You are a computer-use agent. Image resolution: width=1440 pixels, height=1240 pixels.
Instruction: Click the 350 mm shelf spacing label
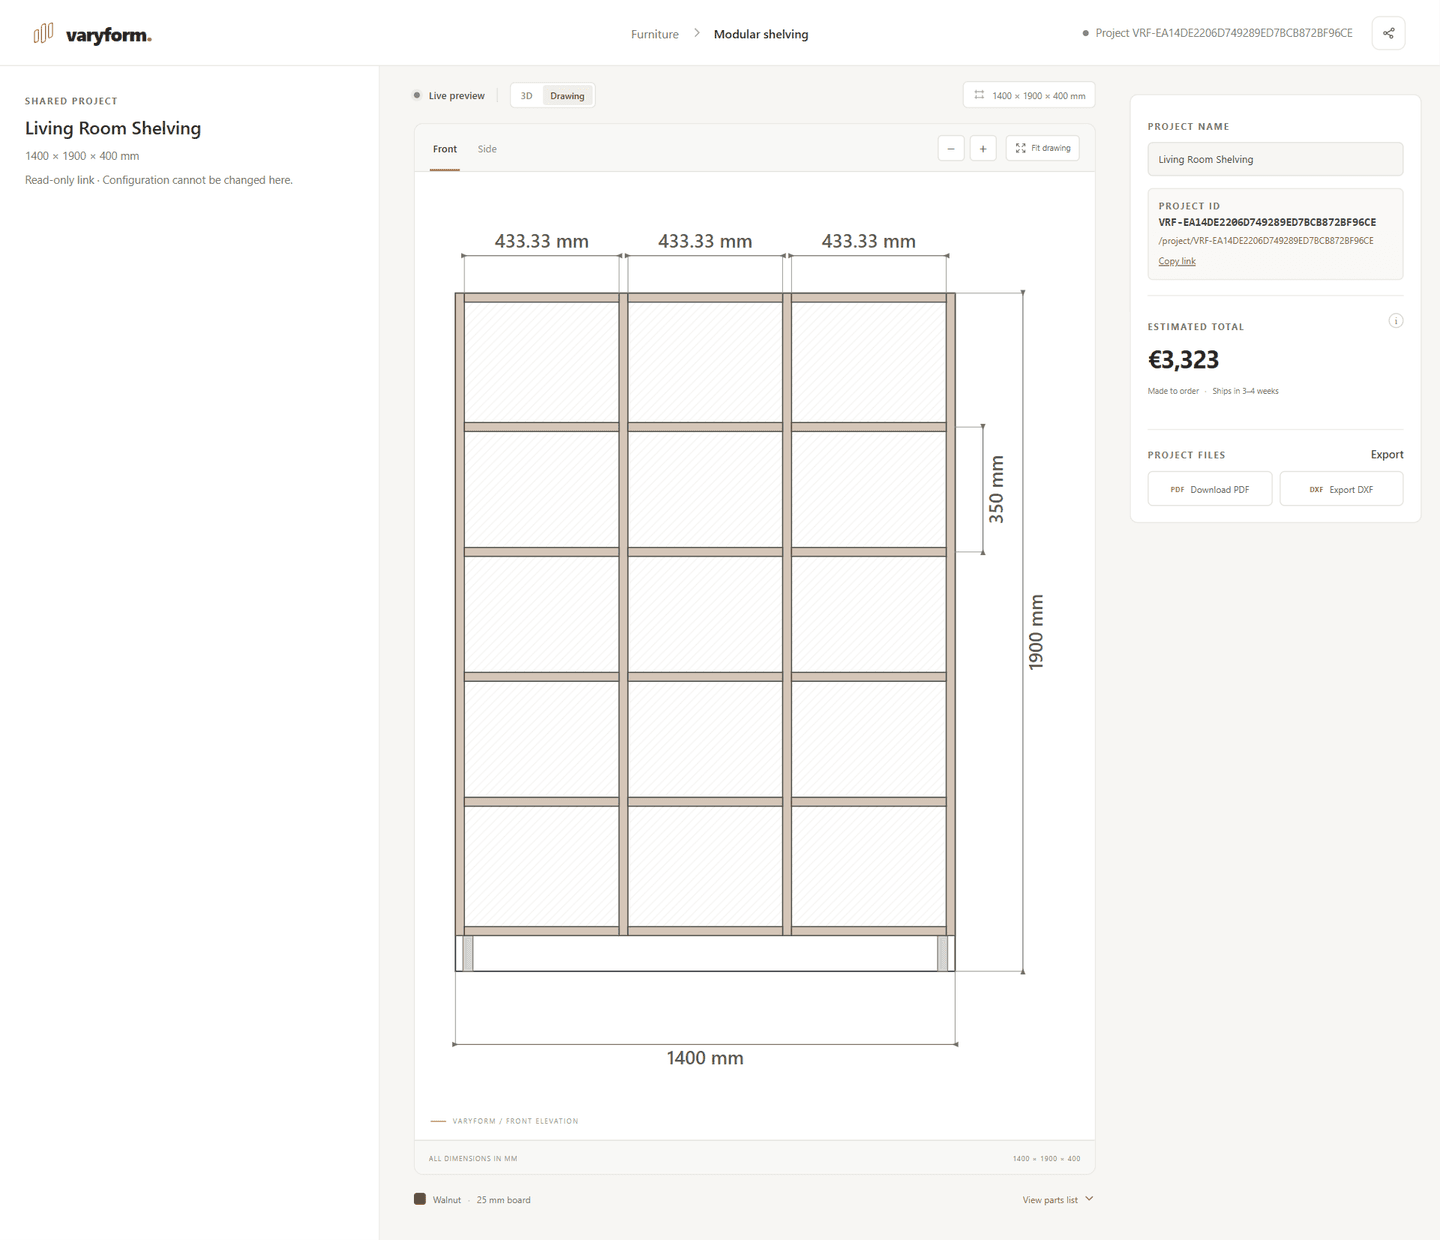(x=996, y=489)
